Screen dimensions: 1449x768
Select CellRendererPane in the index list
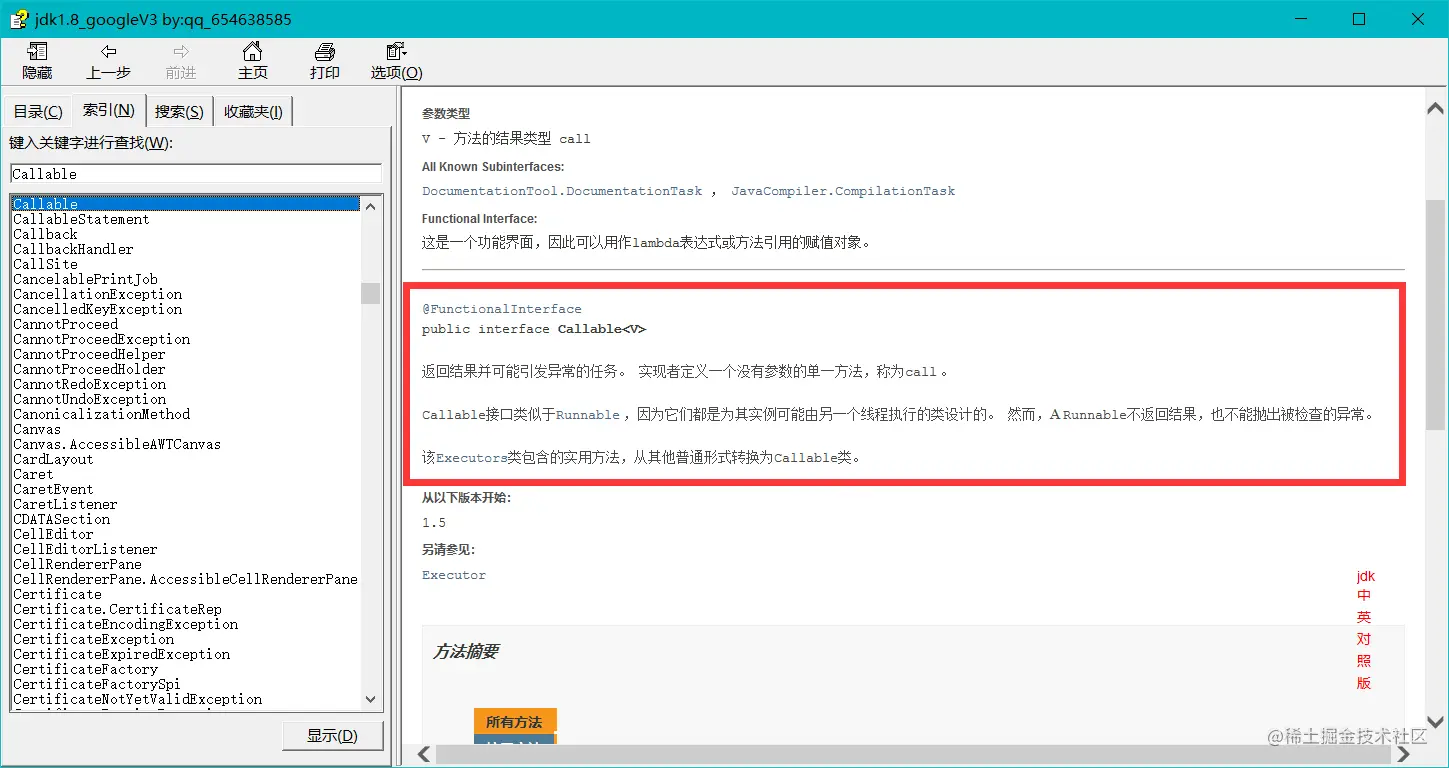pyautogui.click(x=77, y=564)
